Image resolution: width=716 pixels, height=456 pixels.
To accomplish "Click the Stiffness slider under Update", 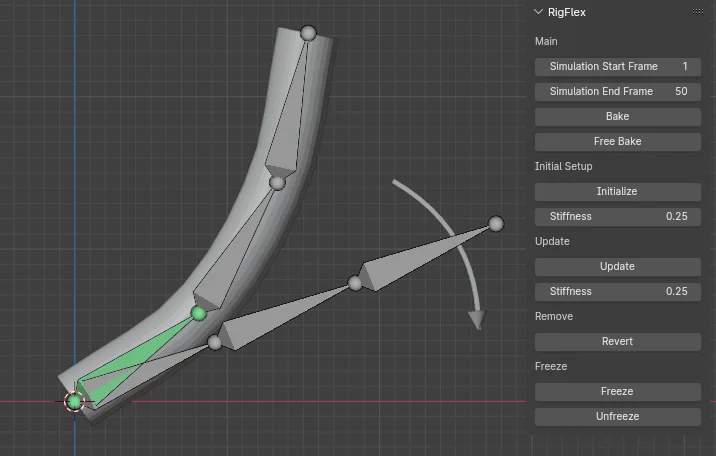I will [617, 291].
